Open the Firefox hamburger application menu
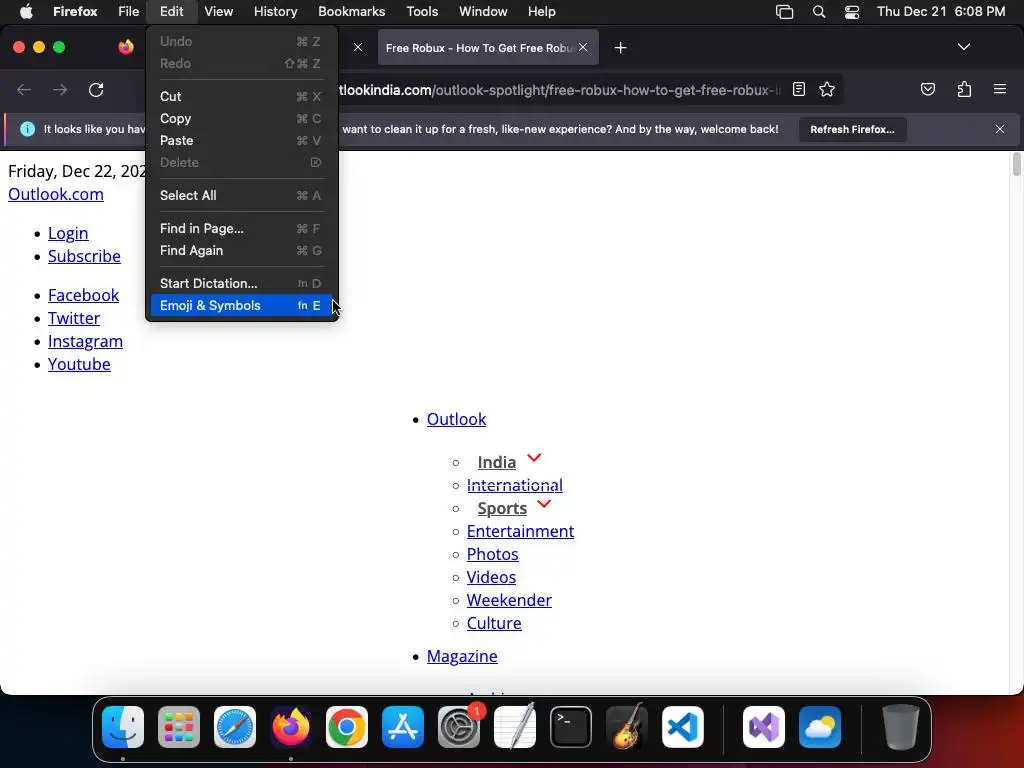Screen dimensions: 1024x768 1000,89
